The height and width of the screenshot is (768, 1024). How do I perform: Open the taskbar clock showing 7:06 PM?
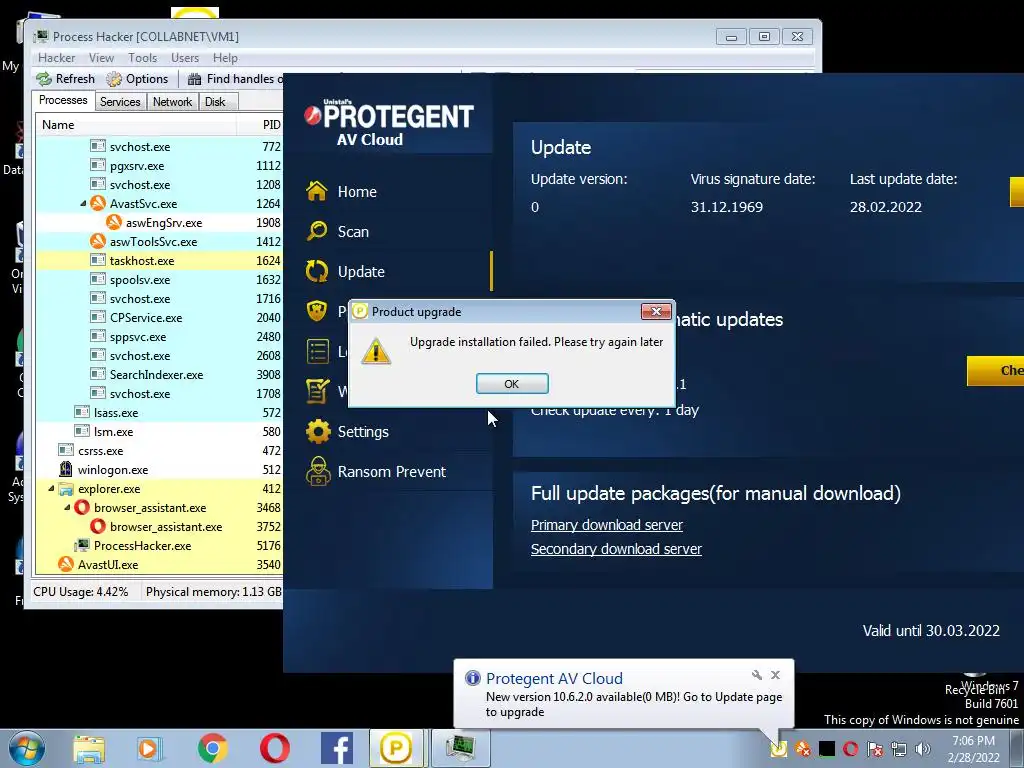(973, 749)
